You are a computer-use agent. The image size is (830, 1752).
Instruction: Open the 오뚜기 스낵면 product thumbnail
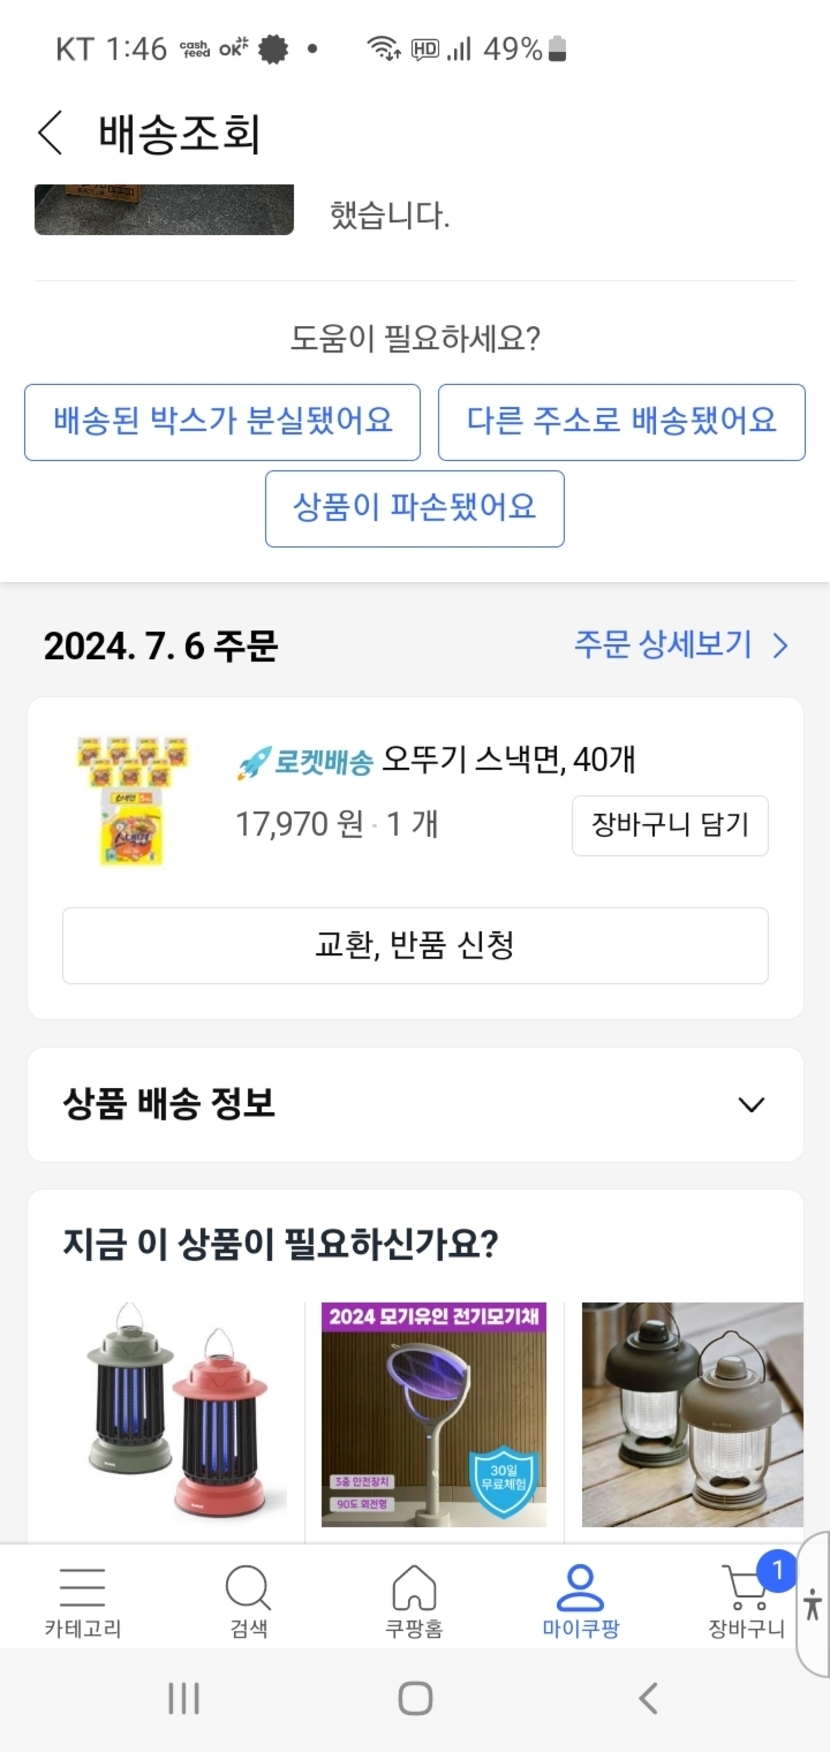(x=132, y=800)
